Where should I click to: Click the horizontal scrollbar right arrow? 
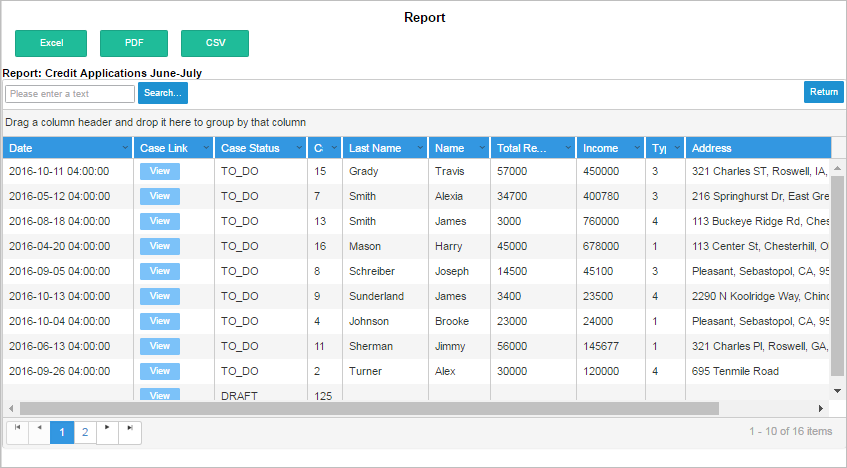(822, 409)
